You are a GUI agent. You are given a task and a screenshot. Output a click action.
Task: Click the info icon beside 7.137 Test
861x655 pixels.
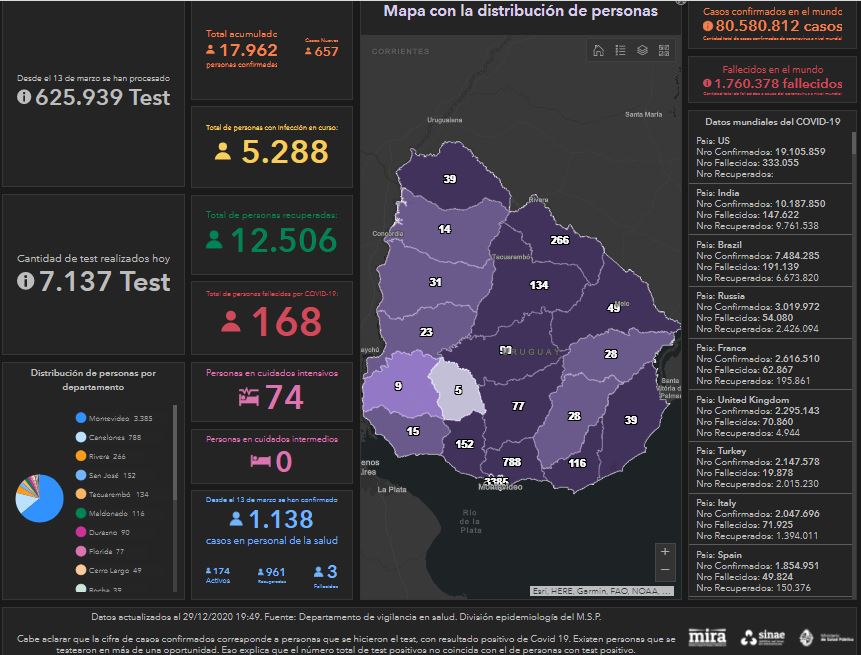(25, 282)
